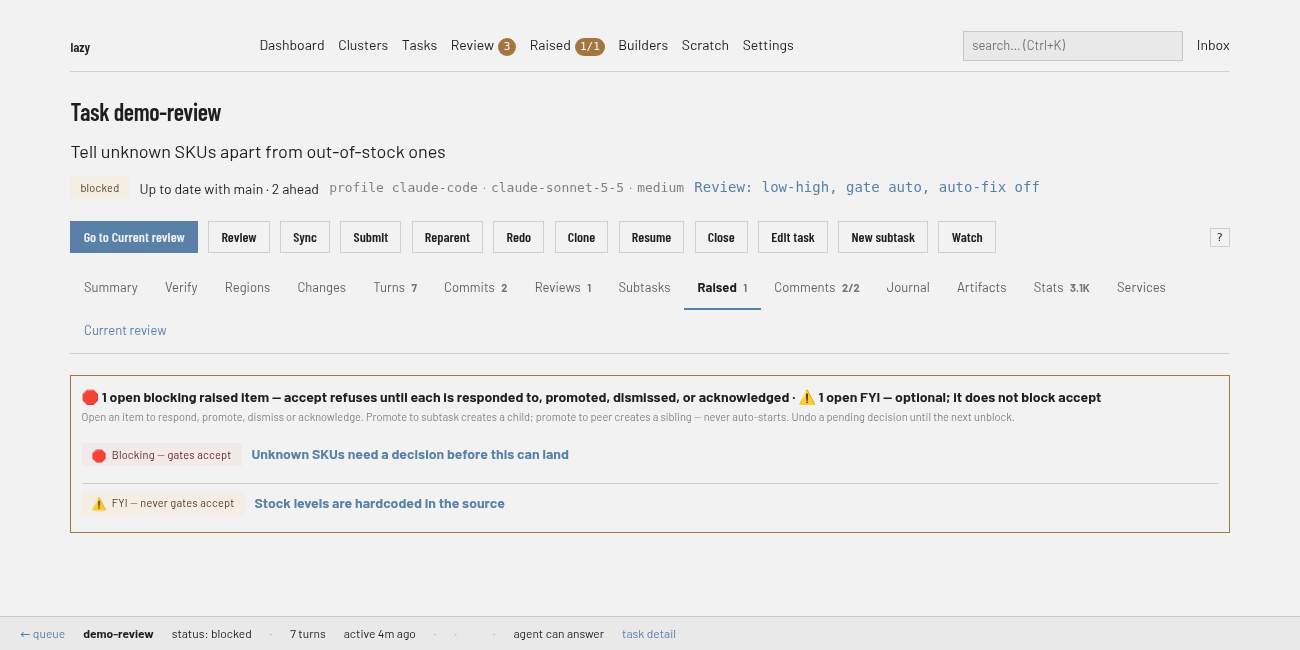Open the Builders nav item
This screenshot has width=1300, height=650.
(643, 45)
